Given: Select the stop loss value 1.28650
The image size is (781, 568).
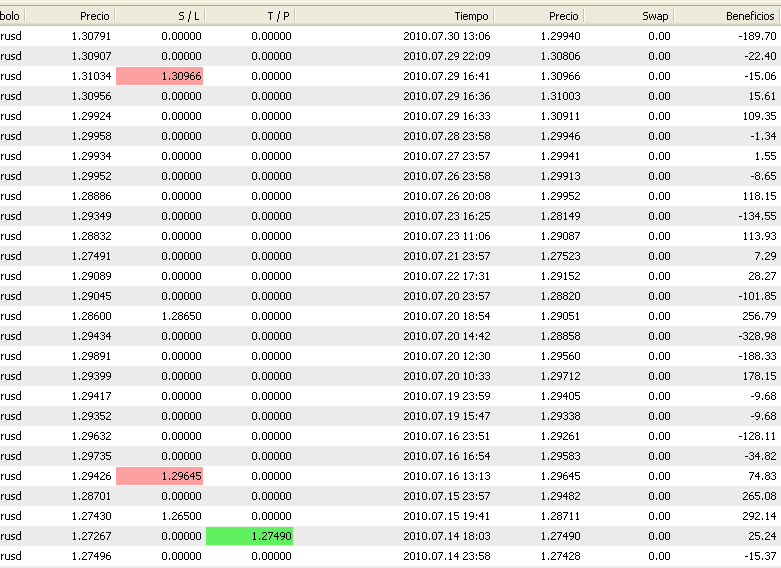Looking at the screenshot, I should coord(181,316).
